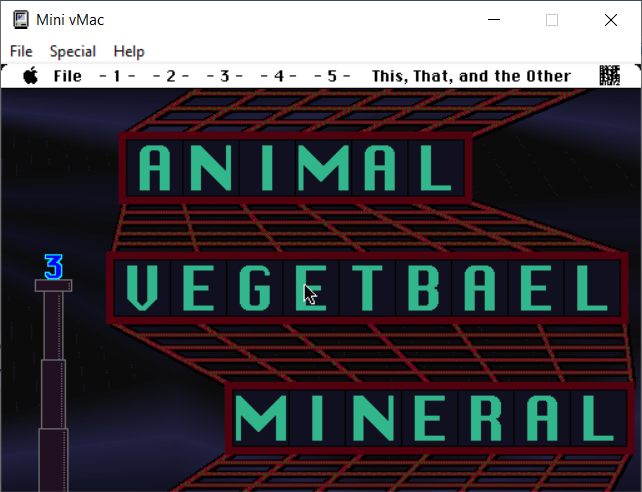This screenshot has width=642, height=492.
Task: Select the E tile in MINERAL
Action: click(430, 418)
